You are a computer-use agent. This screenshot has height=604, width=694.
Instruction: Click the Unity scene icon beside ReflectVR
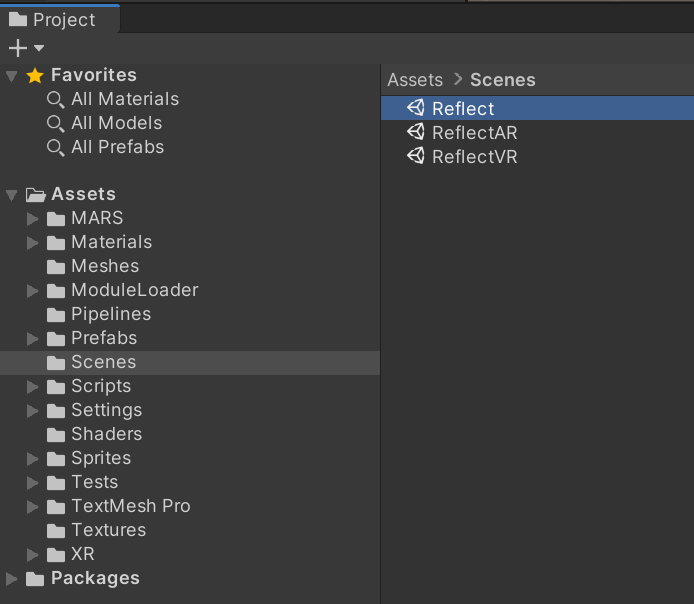pos(416,156)
